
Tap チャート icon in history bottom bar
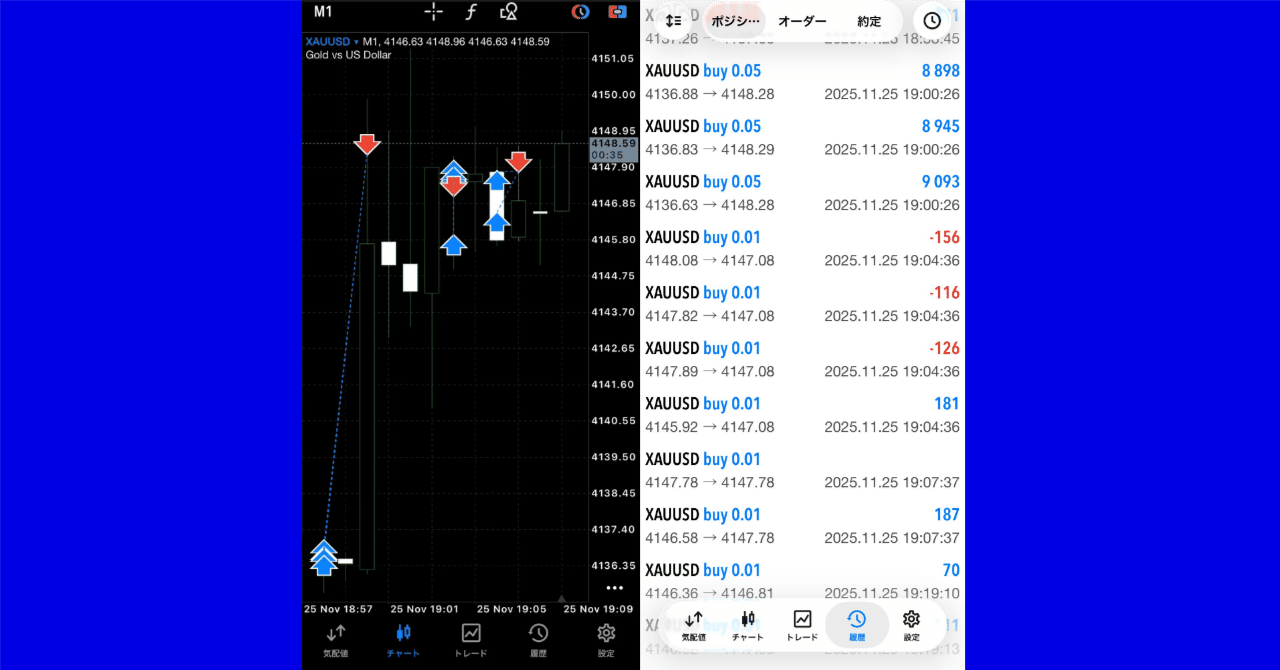point(747,626)
